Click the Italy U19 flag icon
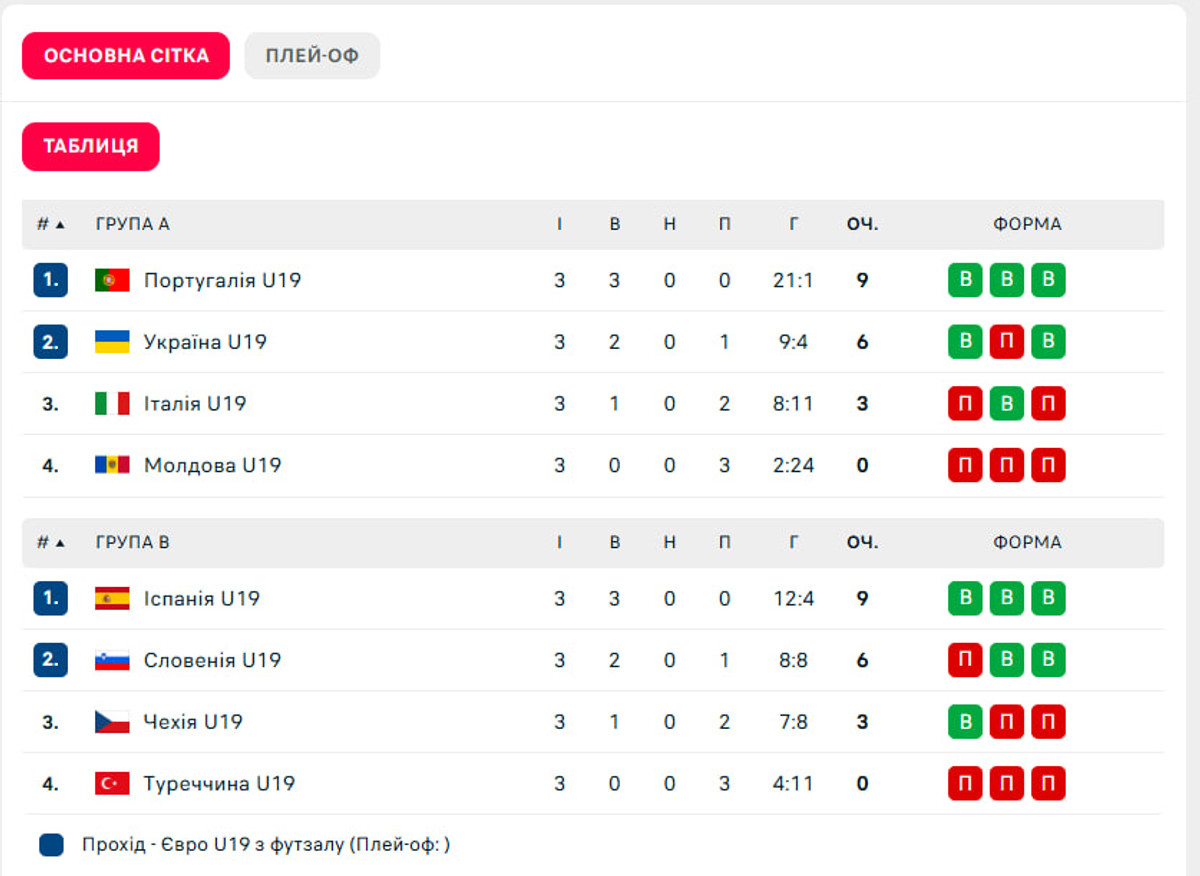Viewport: 1200px width, 876px height. 112,404
